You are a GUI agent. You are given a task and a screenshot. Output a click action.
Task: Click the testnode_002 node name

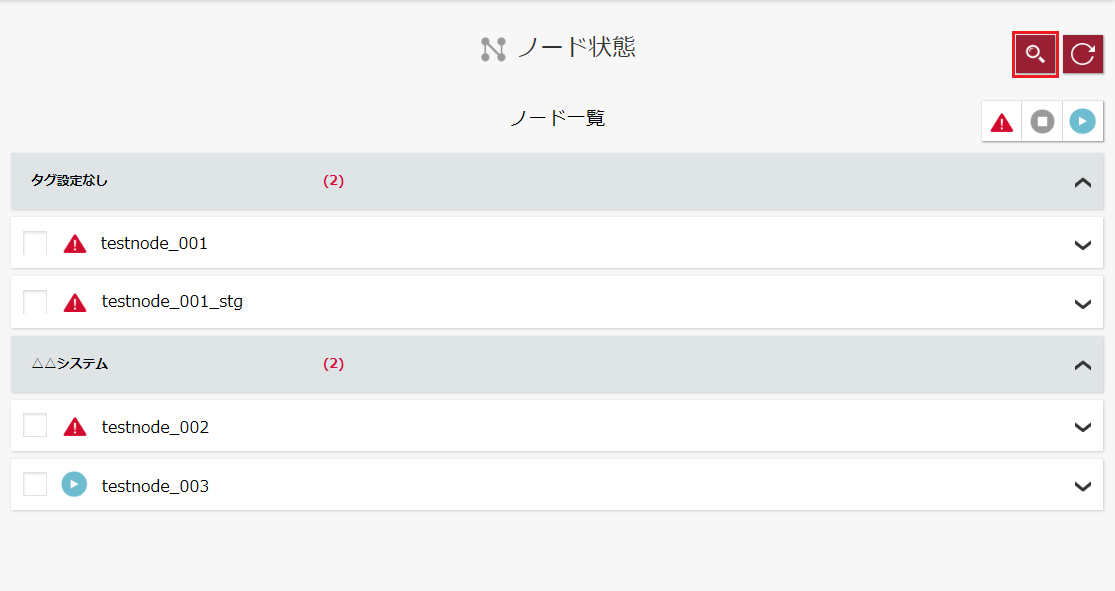pyautogui.click(x=155, y=427)
